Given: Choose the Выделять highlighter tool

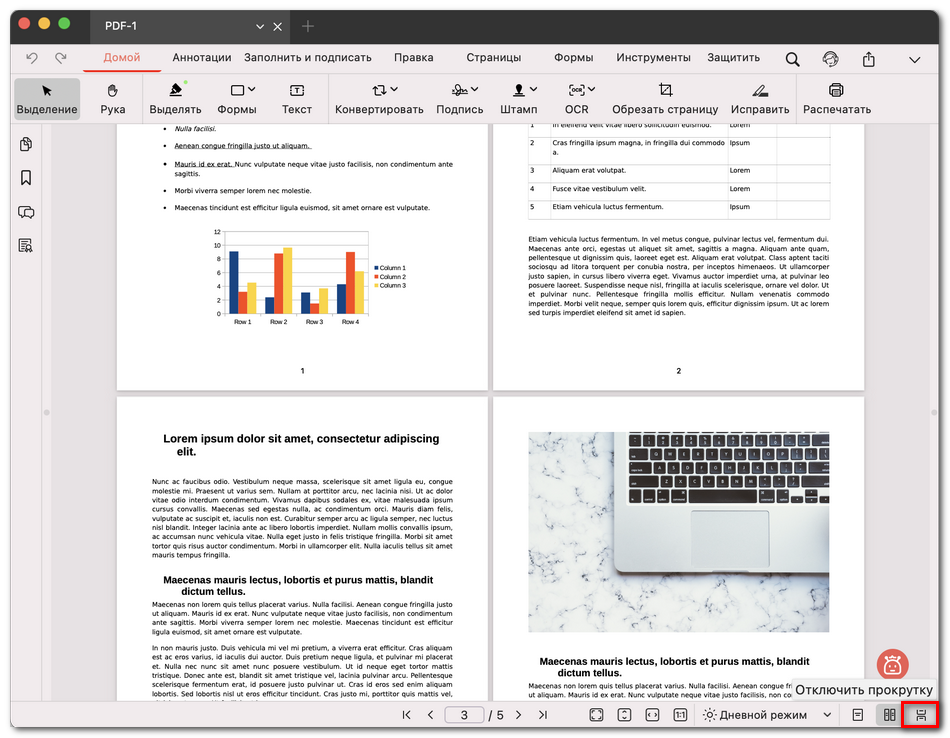Looking at the screenshot, I should [175, 99].
